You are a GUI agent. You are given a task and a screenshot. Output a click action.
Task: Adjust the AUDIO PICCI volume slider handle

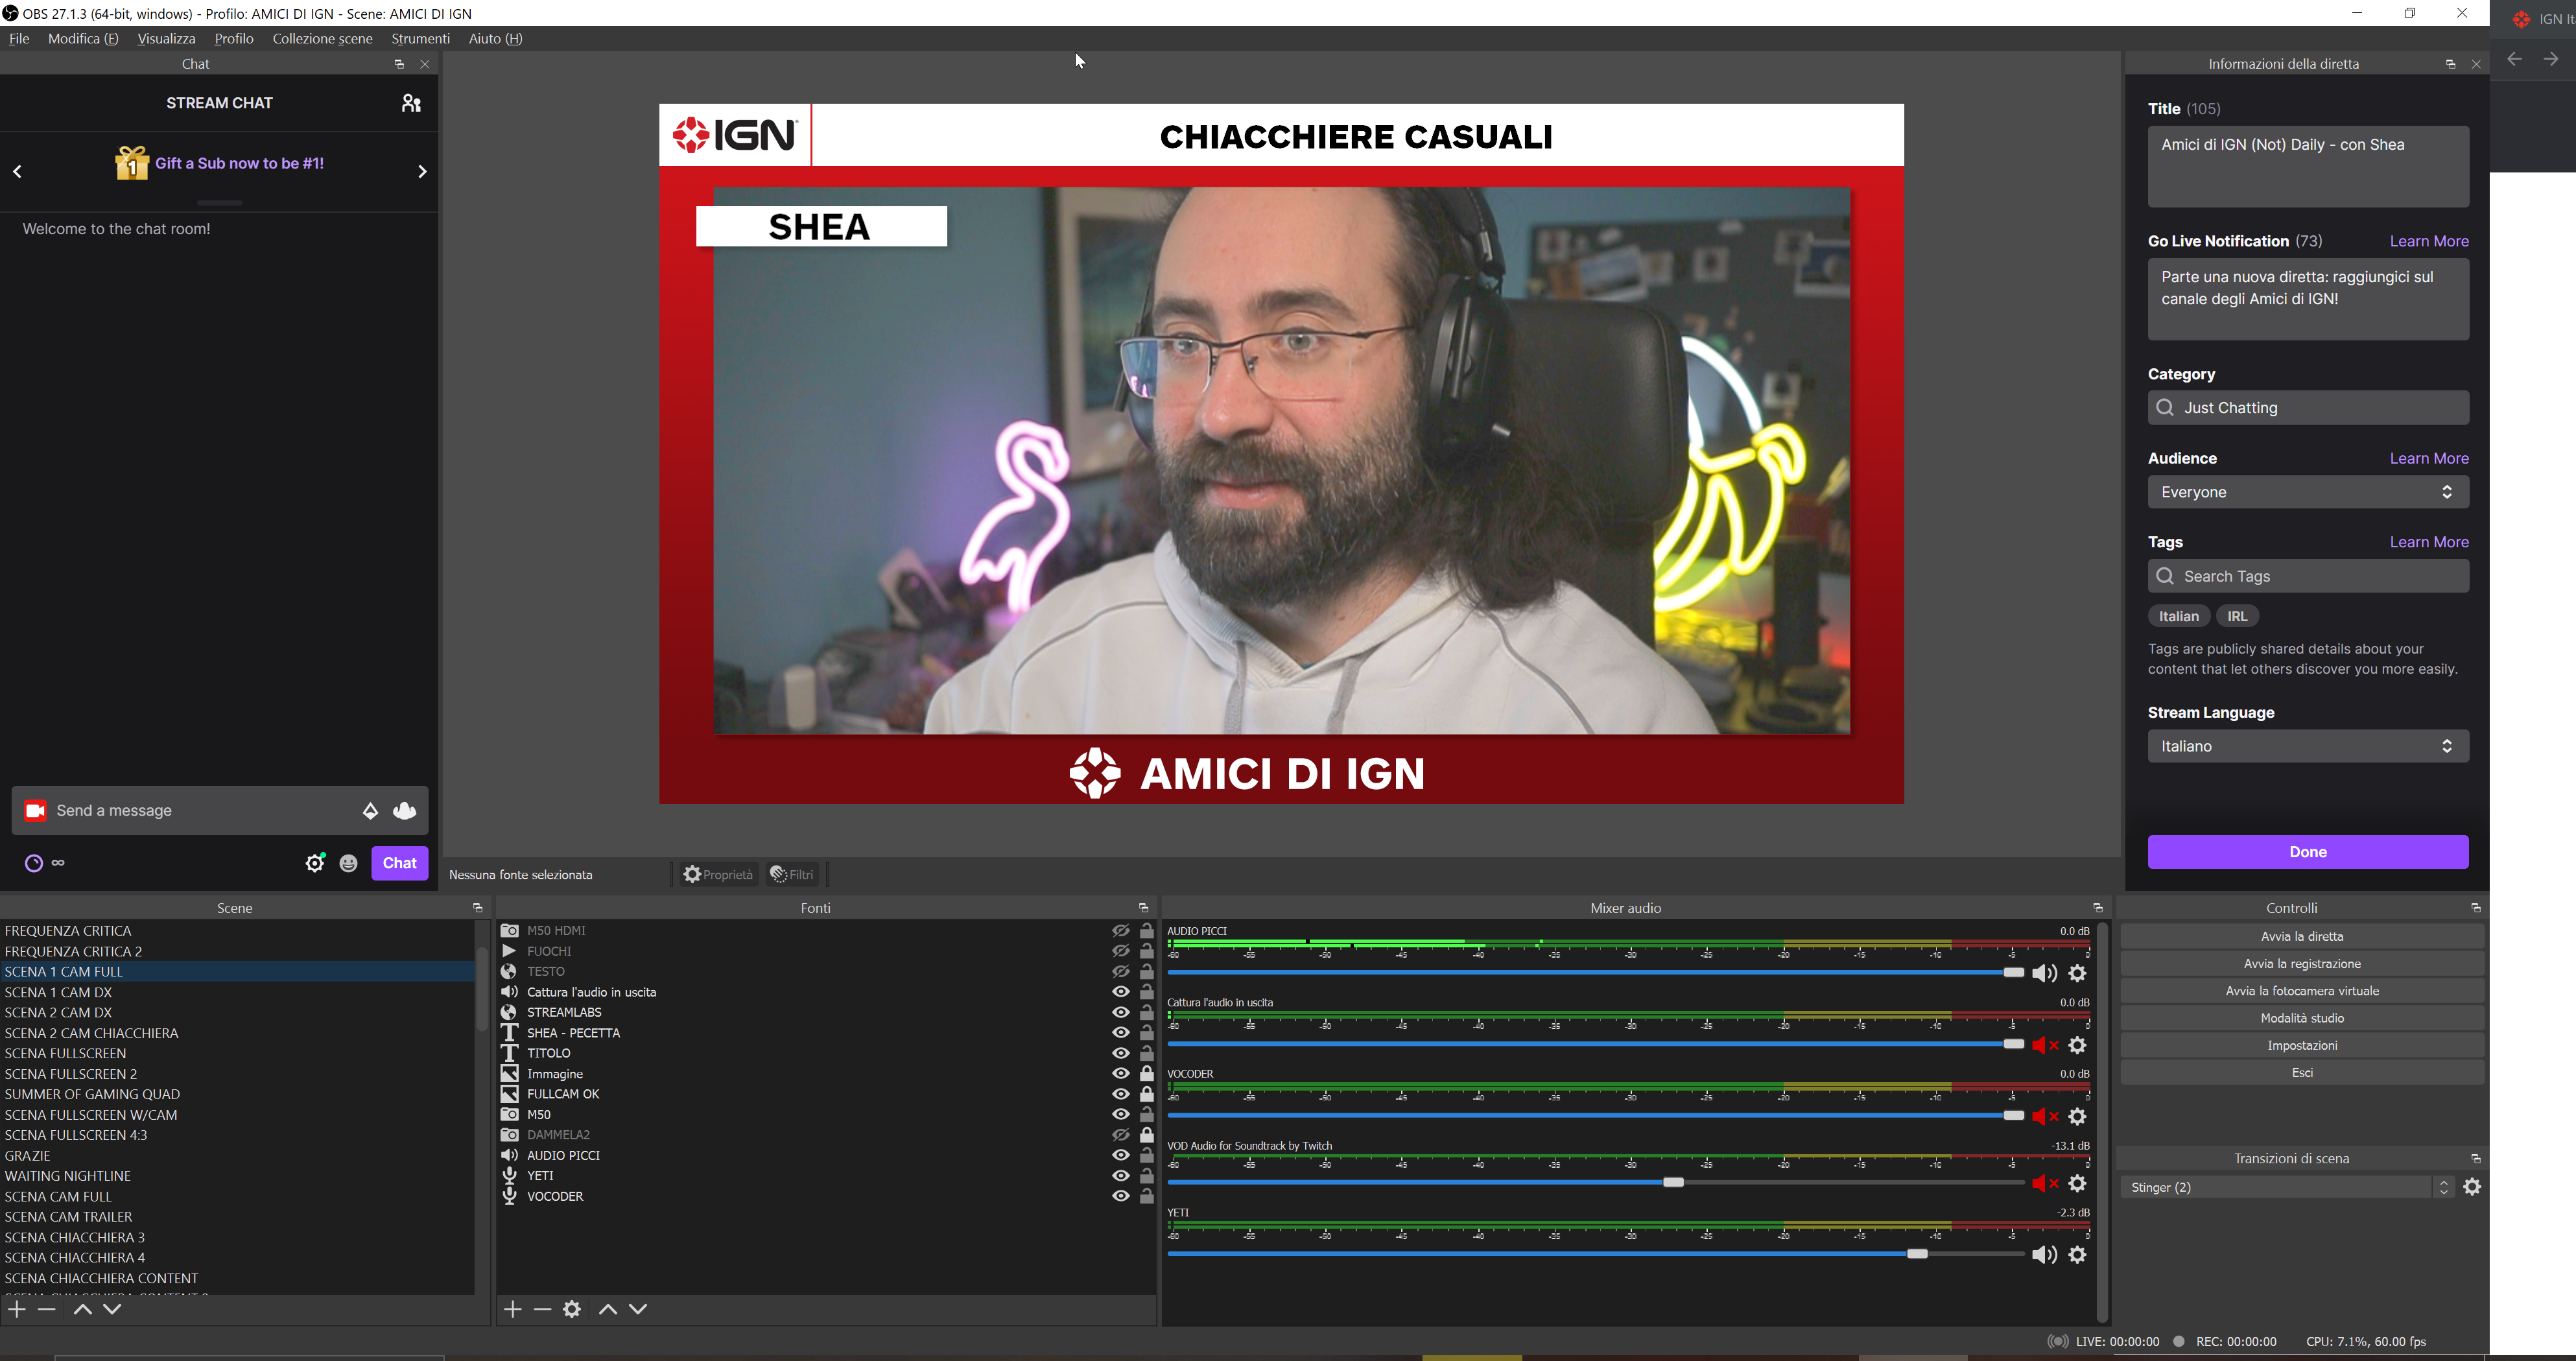2014,973
